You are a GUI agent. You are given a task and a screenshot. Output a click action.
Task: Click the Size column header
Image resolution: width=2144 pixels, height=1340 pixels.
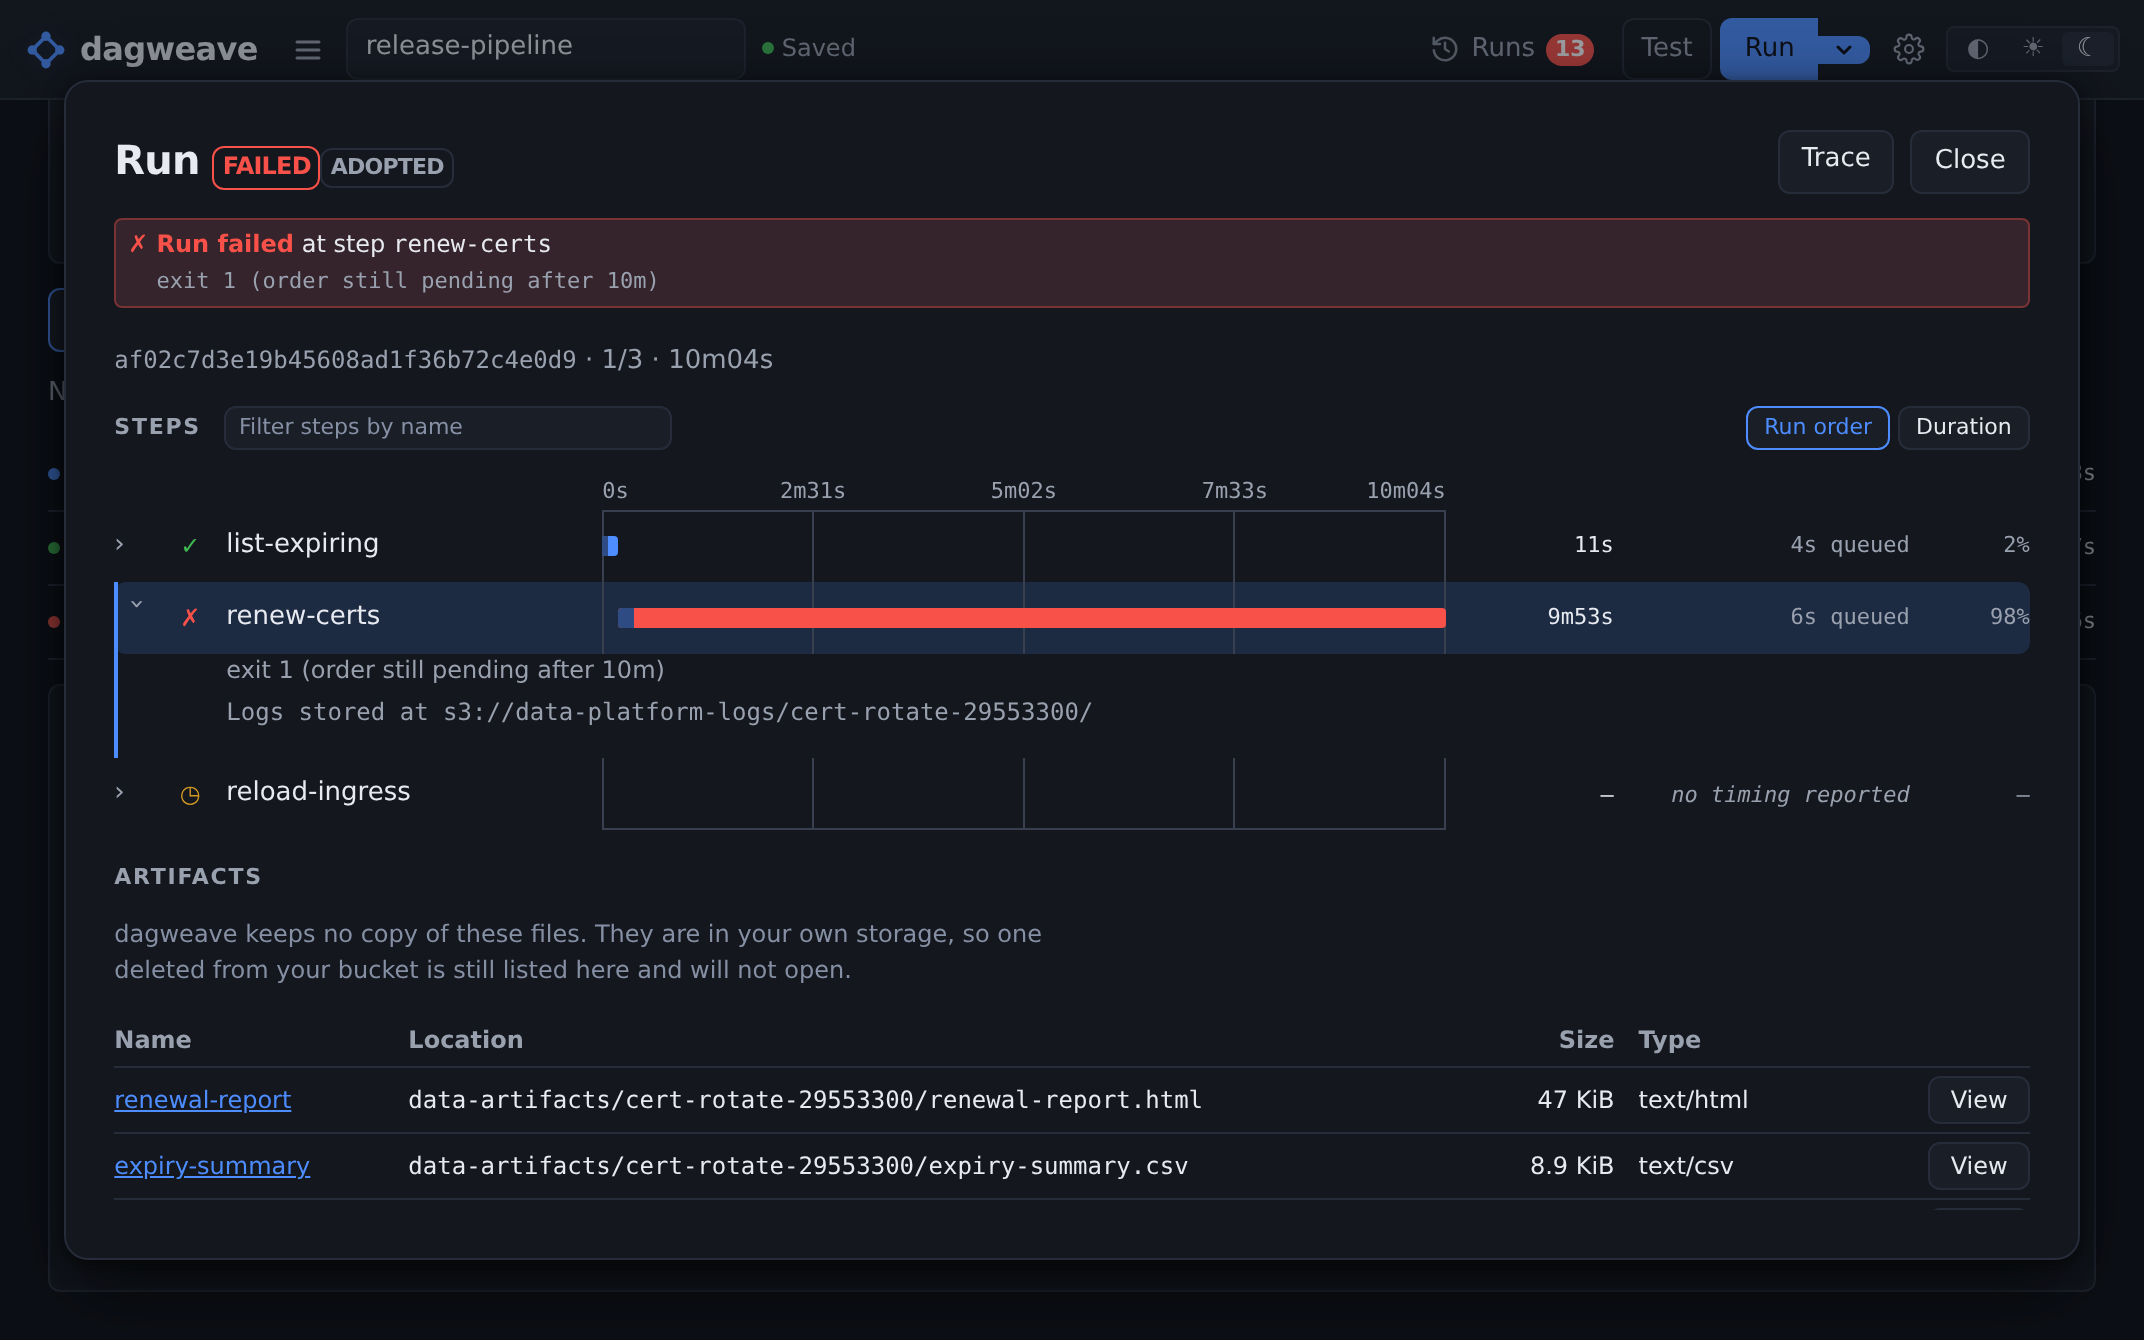coord(1586,1040)
